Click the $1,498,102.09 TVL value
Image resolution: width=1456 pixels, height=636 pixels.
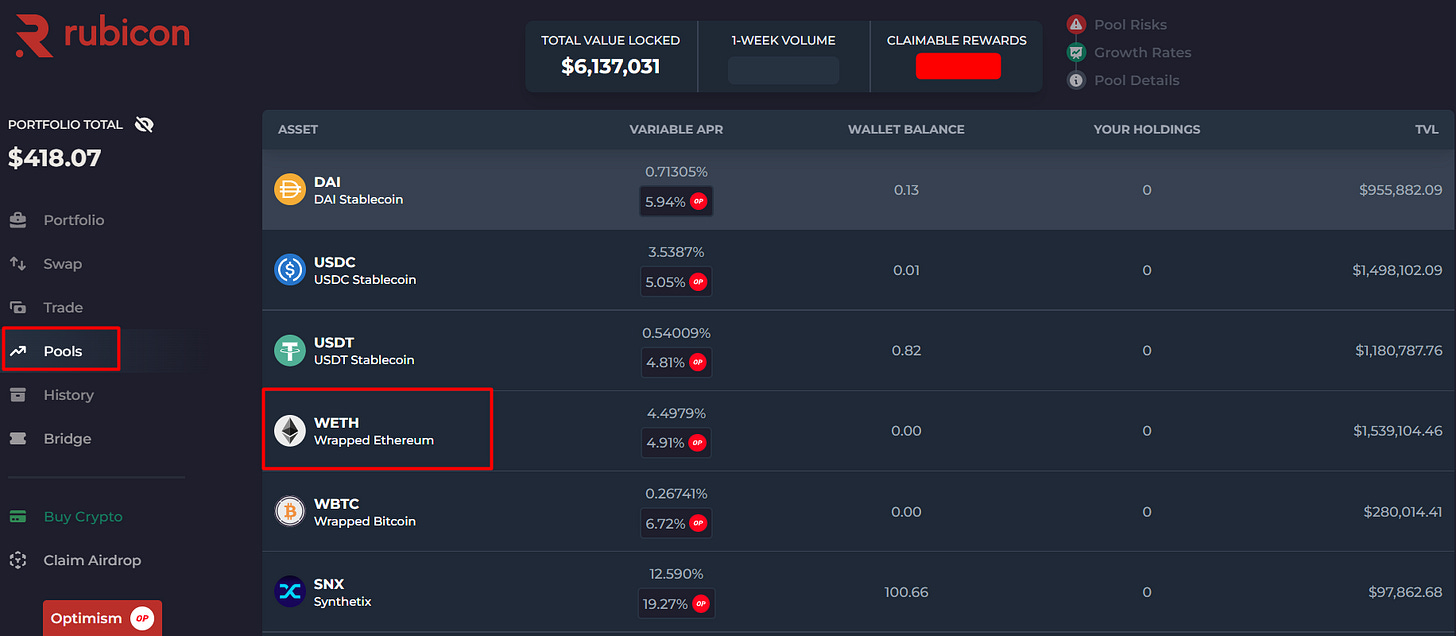click(1397, 270)
